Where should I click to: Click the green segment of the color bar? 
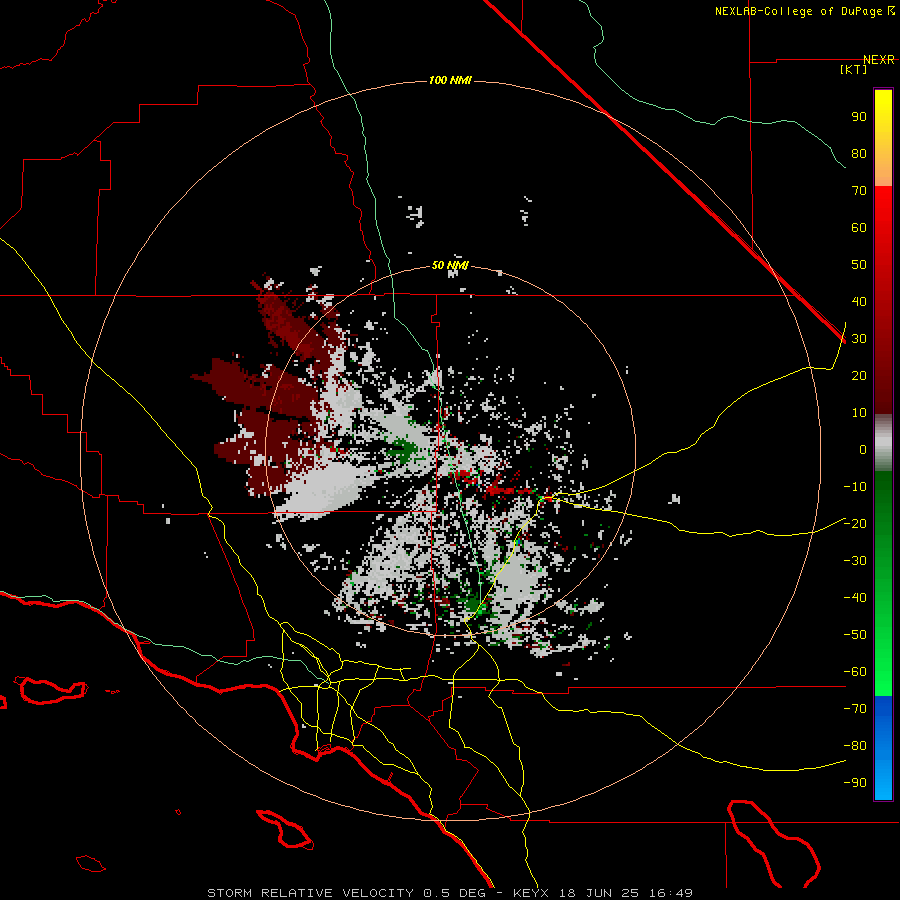click(x=883, y=584)
